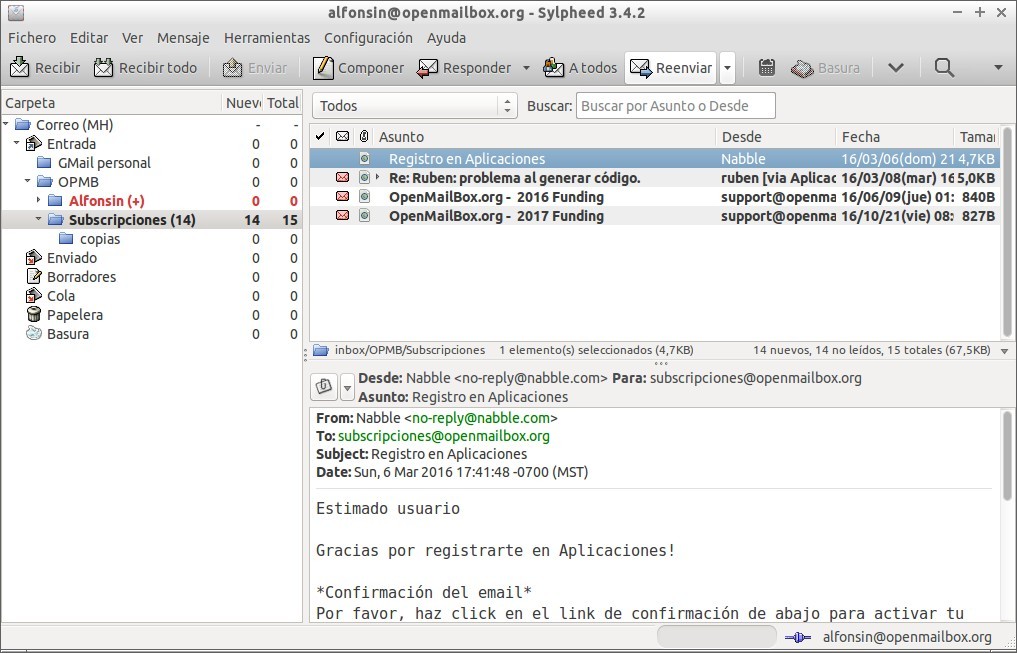Click the calendar-like toolbar icon
Screen dimensions: 1017x653
pyautogui.click(x=767, y=67)
